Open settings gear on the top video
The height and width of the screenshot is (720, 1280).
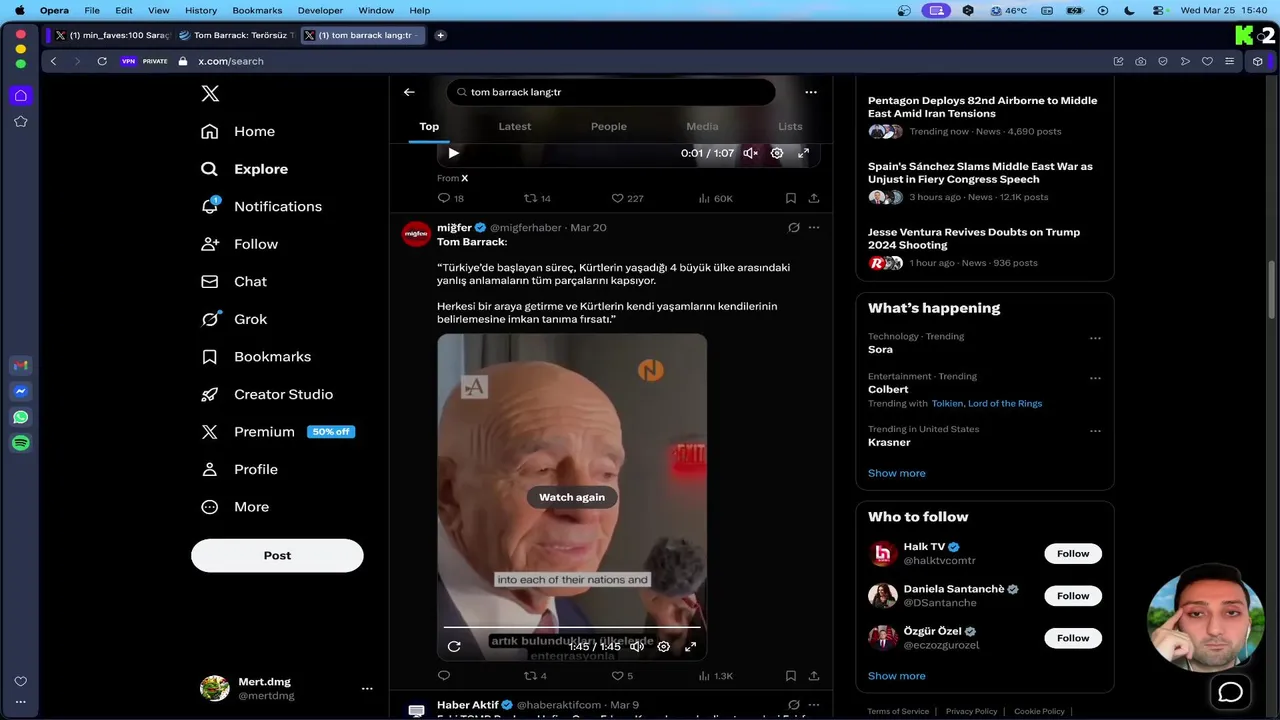point(777,153)
